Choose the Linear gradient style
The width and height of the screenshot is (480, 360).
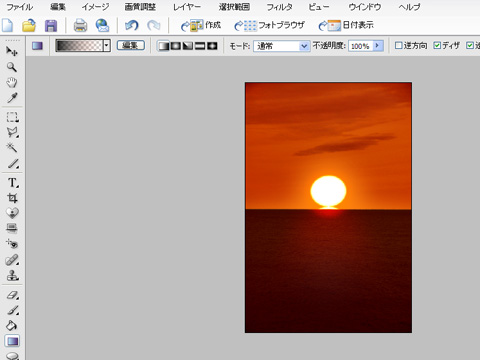click(x=163, y=46)
